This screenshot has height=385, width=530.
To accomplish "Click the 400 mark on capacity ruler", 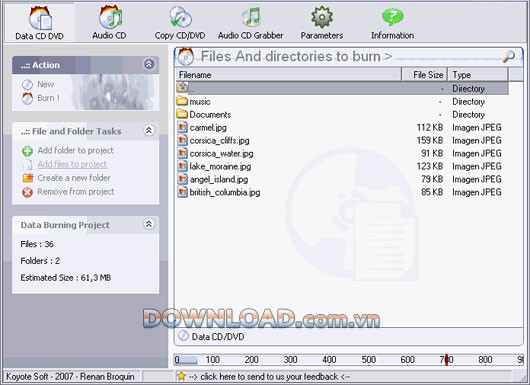I will click(x=329, y=360).
